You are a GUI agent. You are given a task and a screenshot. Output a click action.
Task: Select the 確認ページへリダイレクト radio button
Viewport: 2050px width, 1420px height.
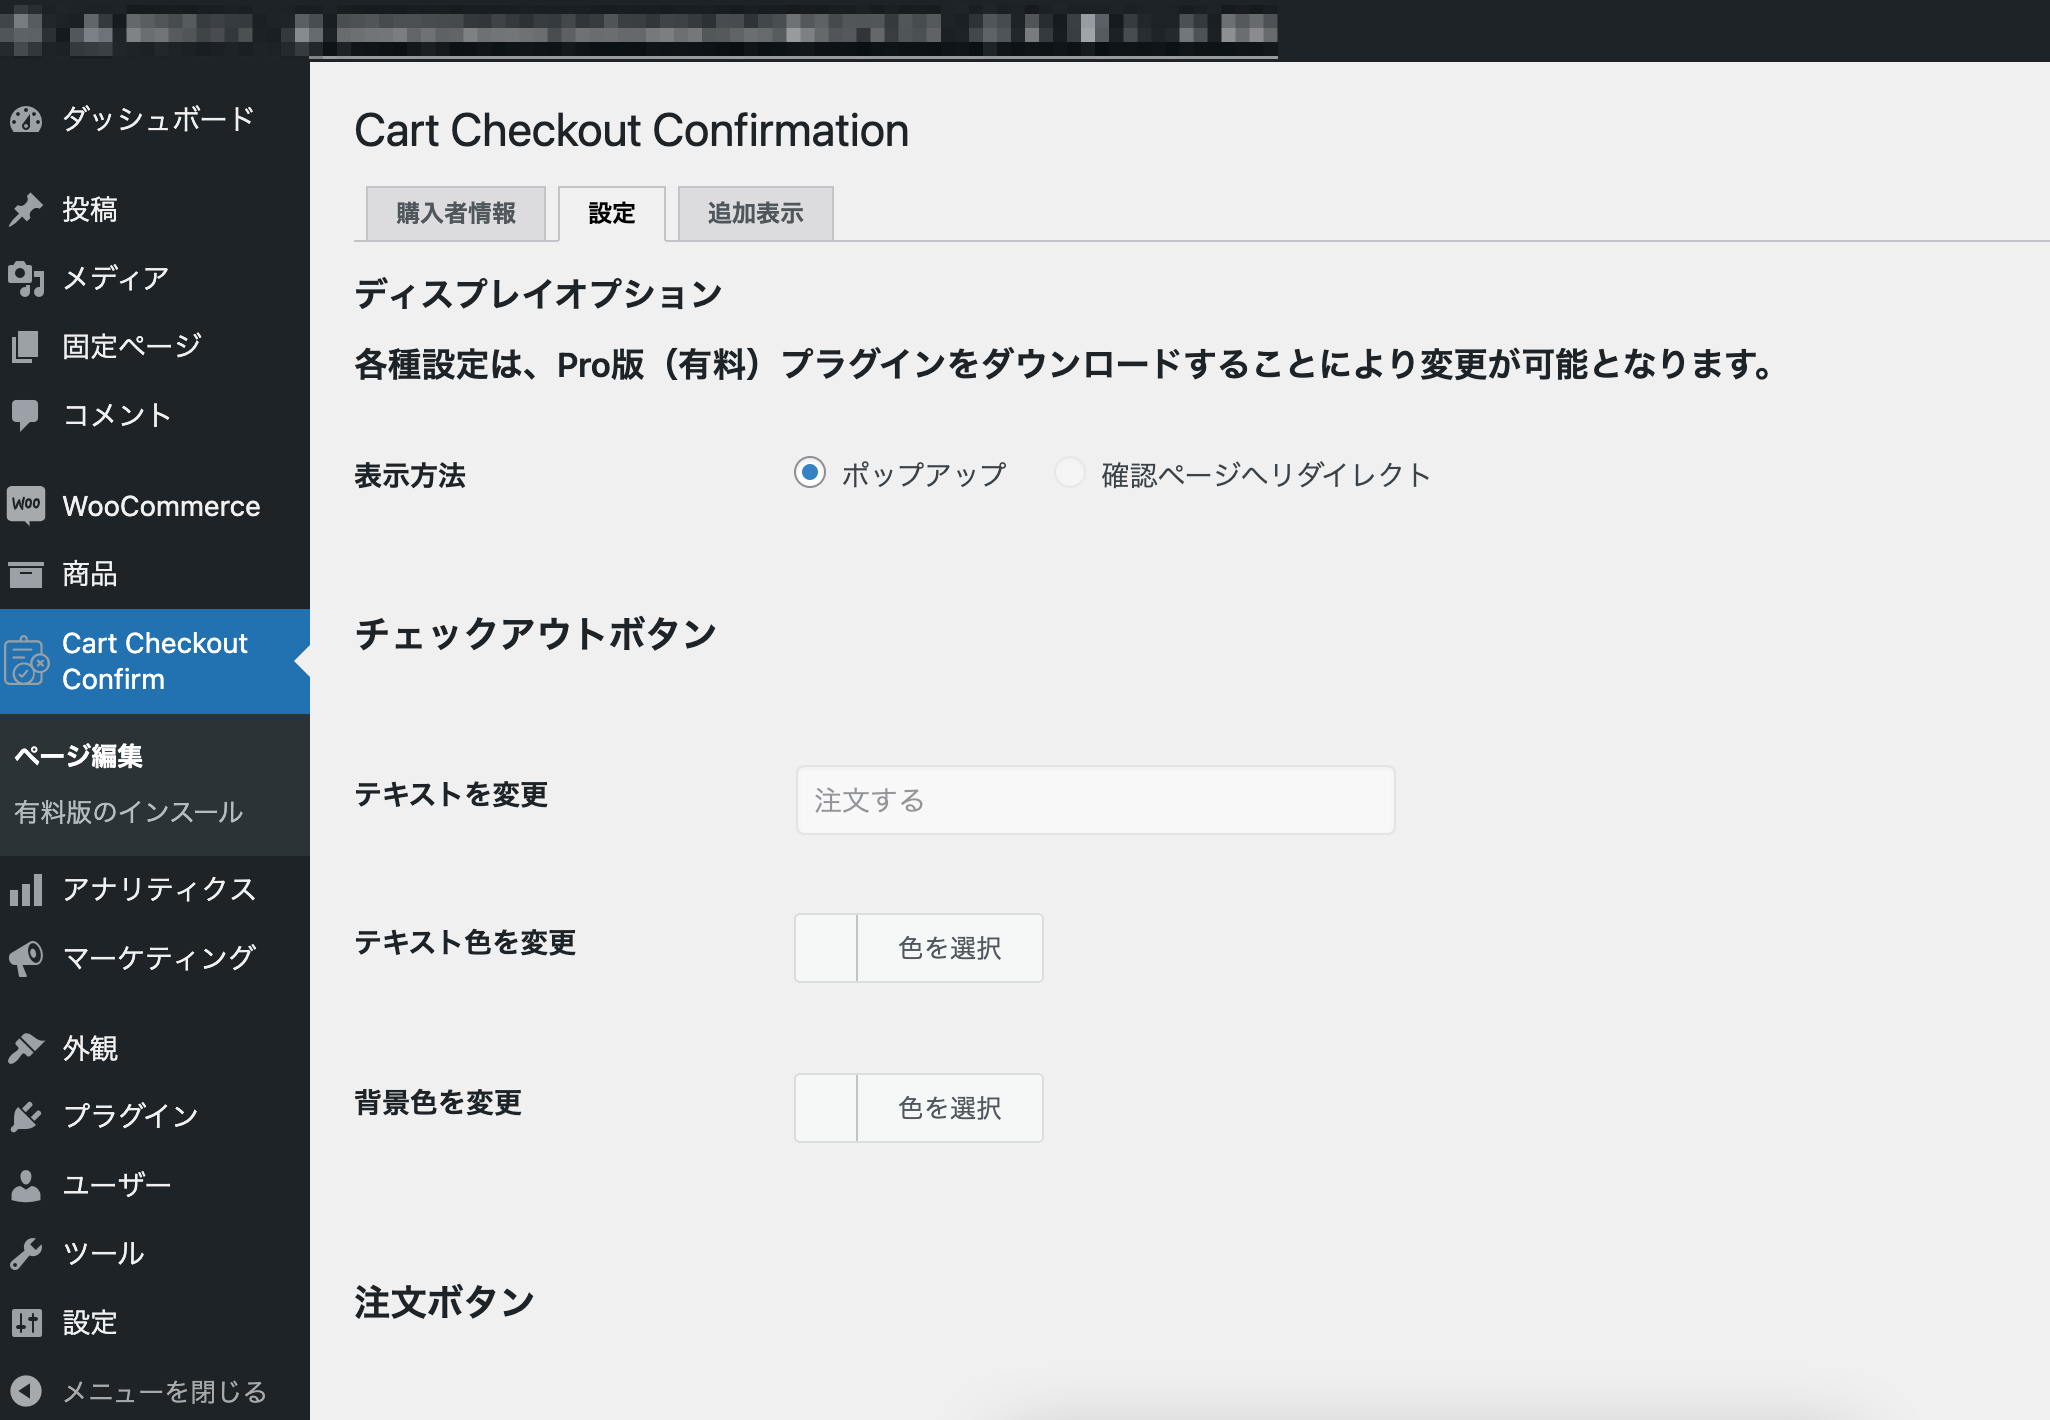1070,473
